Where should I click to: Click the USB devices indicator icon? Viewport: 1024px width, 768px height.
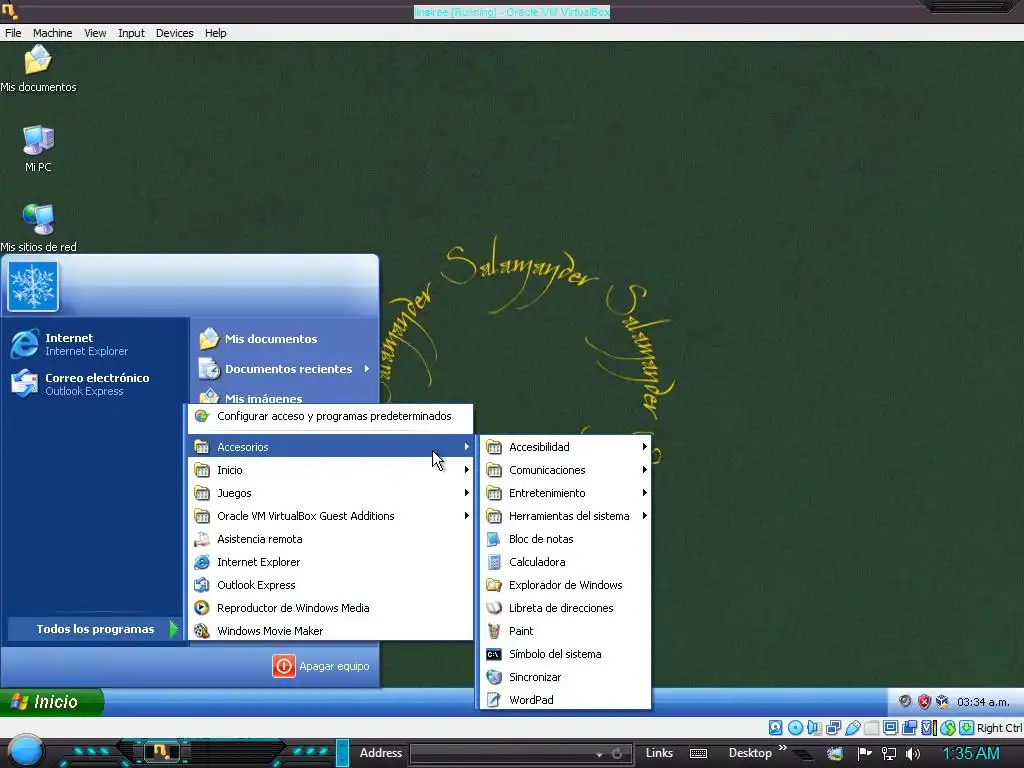pos(853,728)
